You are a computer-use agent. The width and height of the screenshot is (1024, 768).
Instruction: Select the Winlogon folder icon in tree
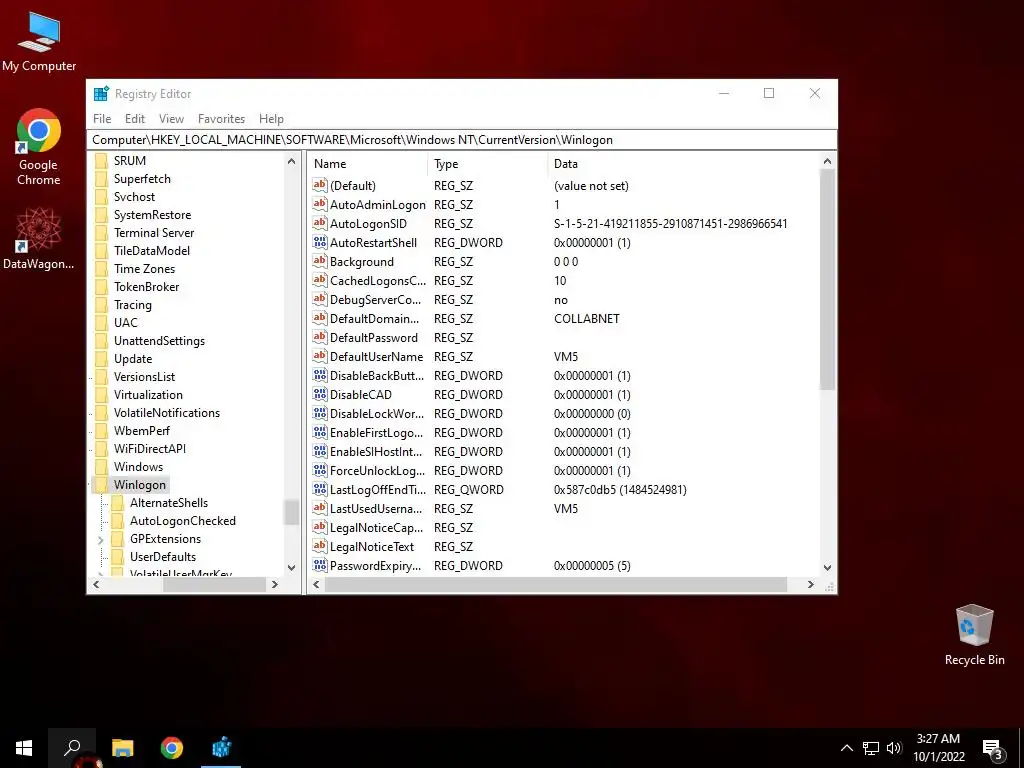[101, 485]
